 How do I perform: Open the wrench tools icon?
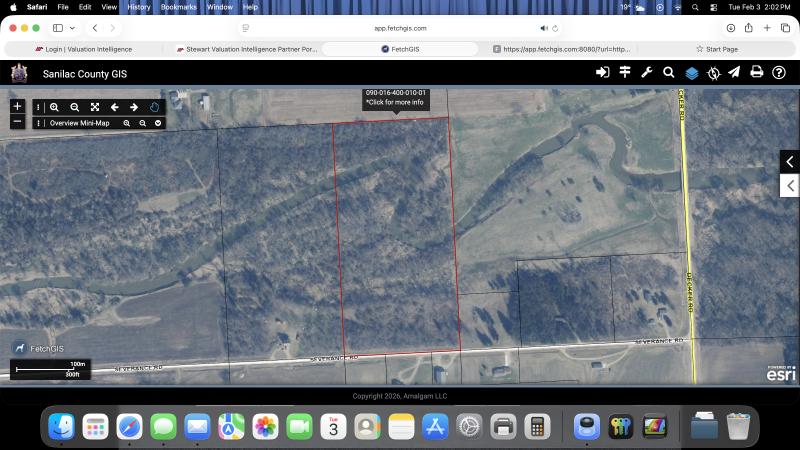647,72
